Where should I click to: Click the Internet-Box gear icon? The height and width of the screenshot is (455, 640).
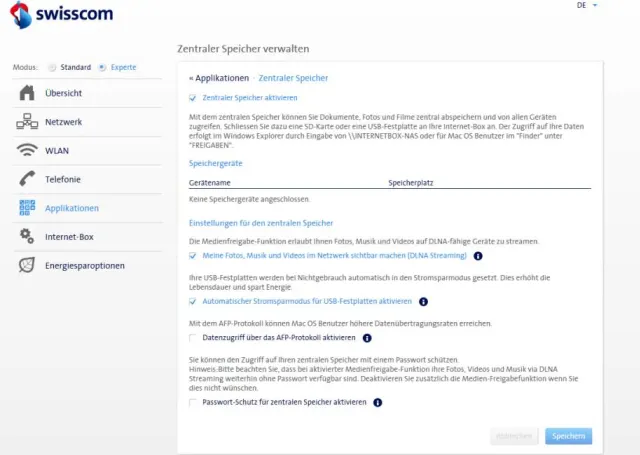click(x=27, y=236)
